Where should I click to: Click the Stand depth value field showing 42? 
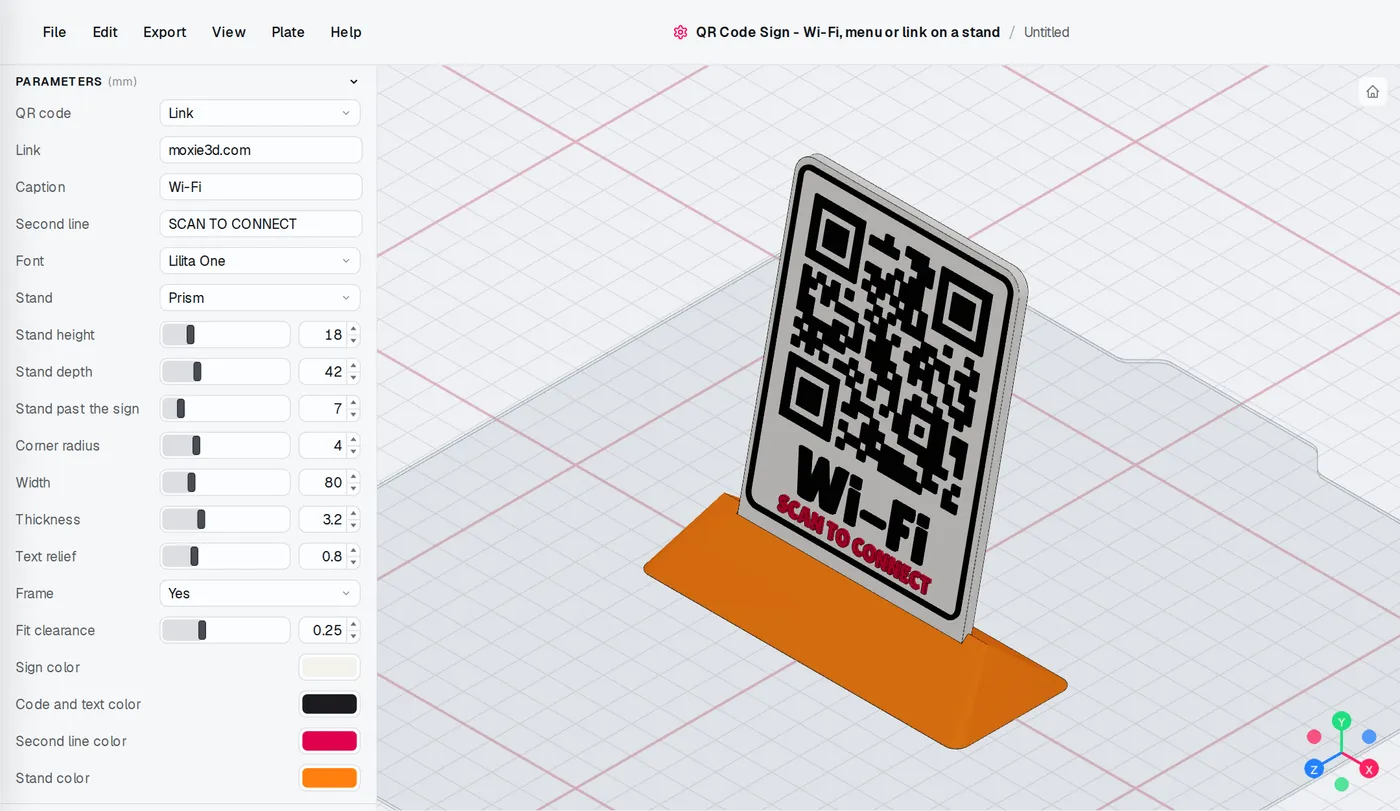pyautogui.click(x=329, y=372)
